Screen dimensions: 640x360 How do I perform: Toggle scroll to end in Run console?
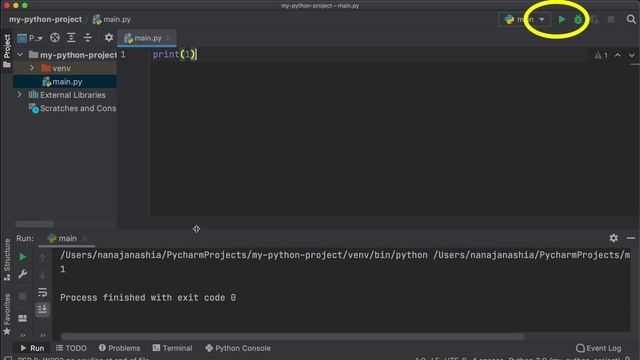pos(42,309)
